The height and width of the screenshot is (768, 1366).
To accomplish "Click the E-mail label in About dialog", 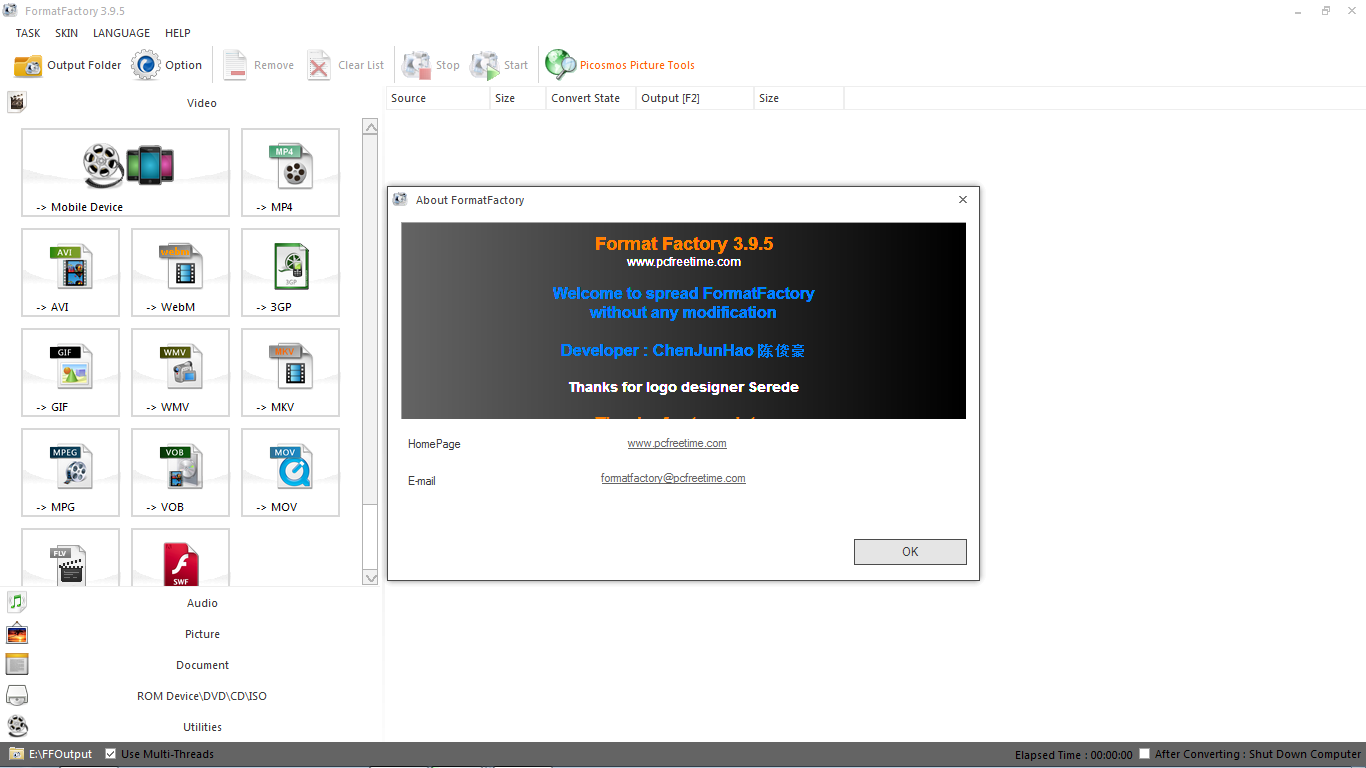I will tap(422, 481).
